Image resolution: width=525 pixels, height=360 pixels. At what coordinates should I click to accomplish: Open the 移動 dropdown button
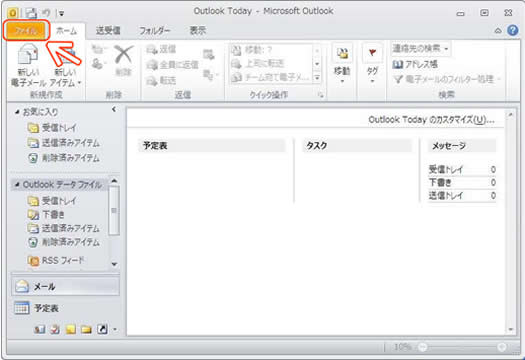(342, 64)
